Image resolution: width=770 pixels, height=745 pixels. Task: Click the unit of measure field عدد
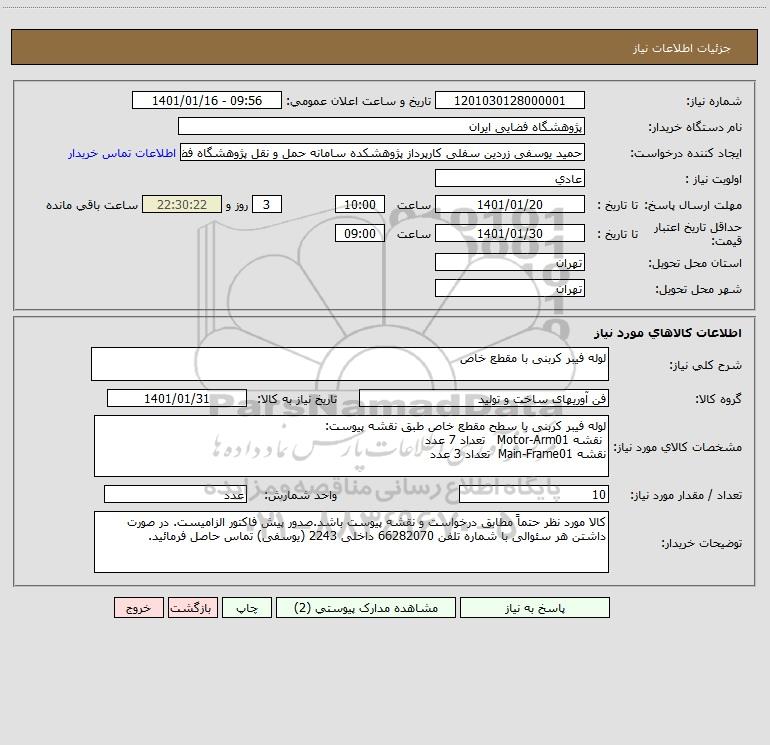[x=175, y=495]
